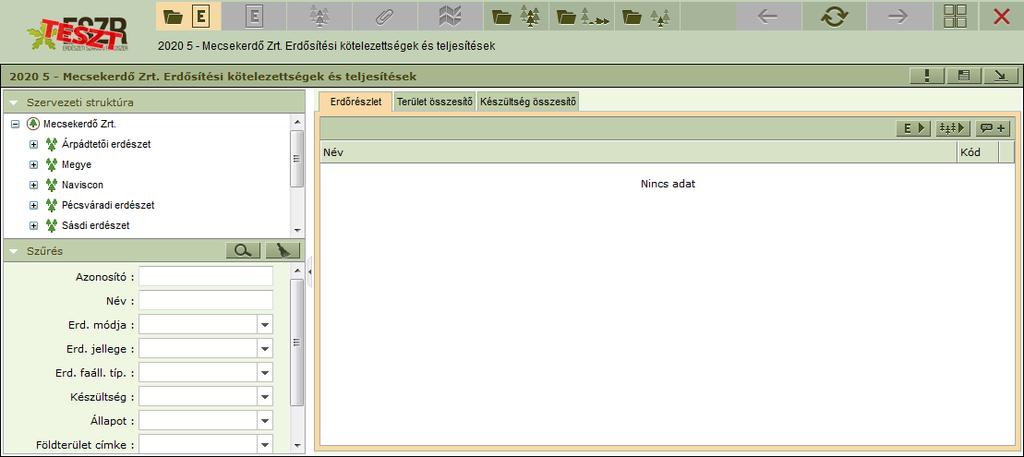This screenshot has height=457, width=1024.
Task: Click the red X close icon
Action: coord(1001,16)
